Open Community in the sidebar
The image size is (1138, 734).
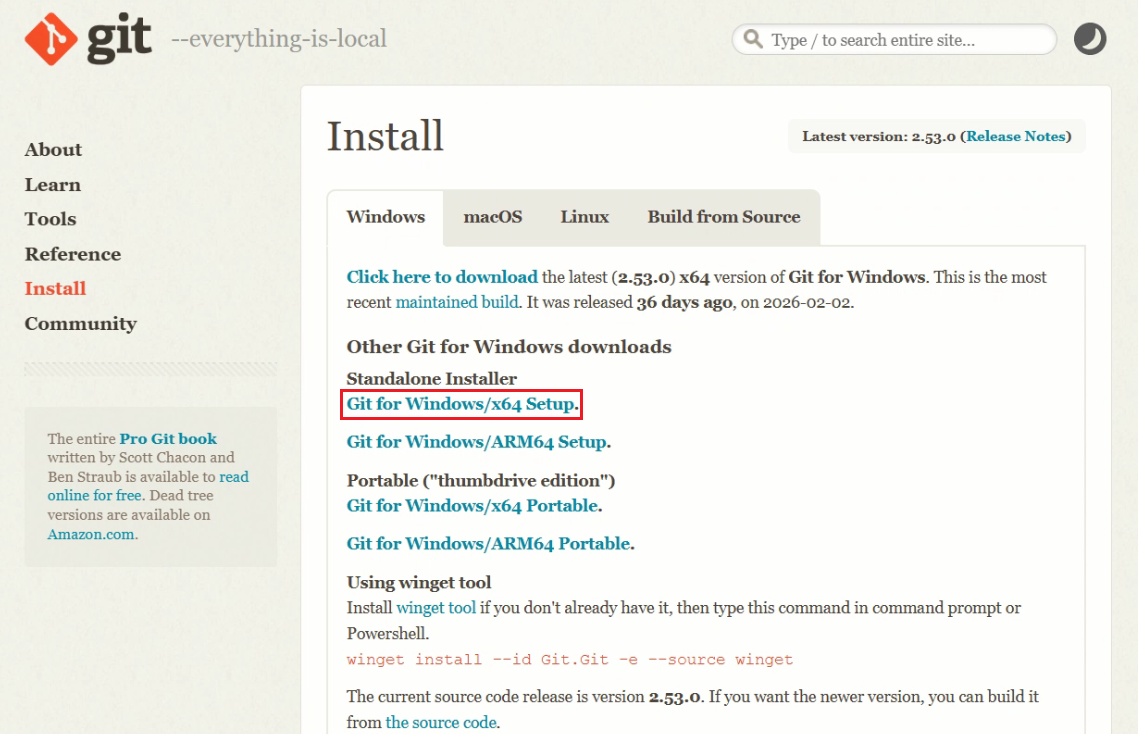[81, 324]
